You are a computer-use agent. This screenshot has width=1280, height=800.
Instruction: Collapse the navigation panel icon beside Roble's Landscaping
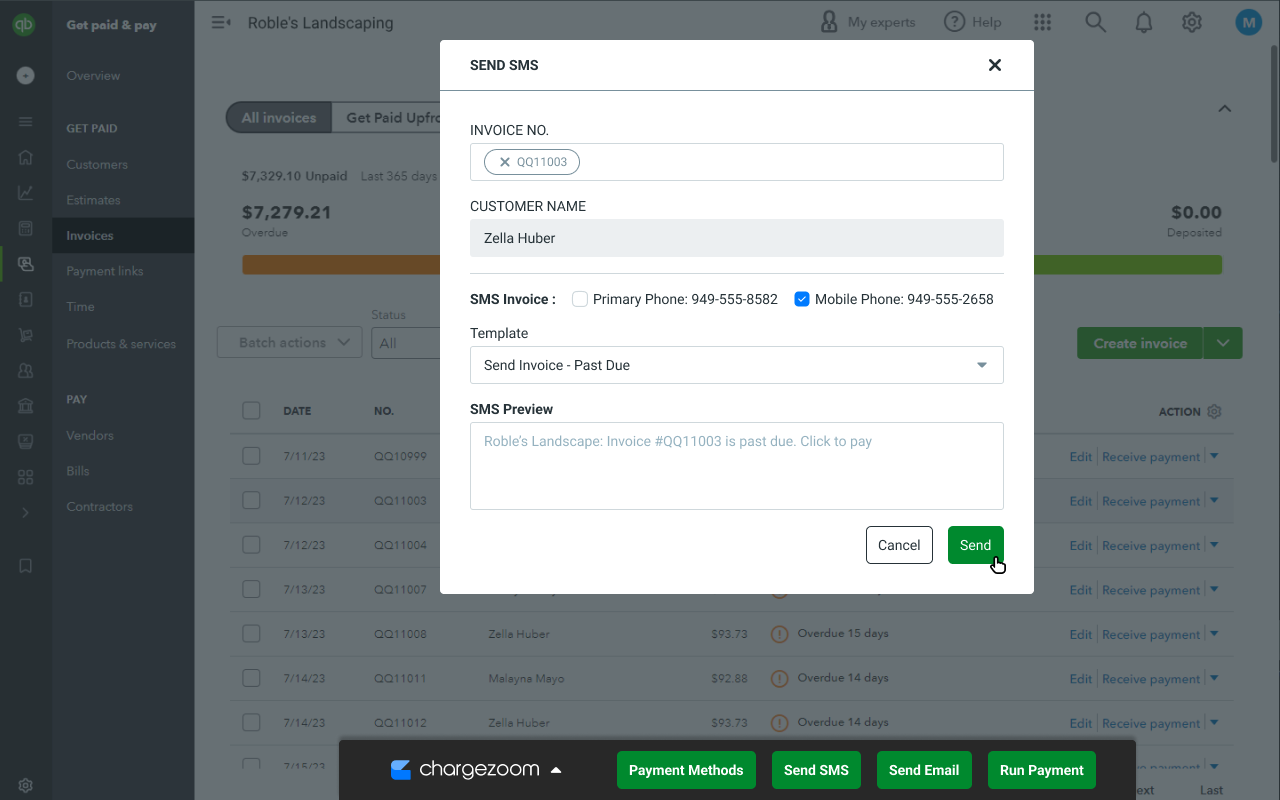[x=222, y=22]
